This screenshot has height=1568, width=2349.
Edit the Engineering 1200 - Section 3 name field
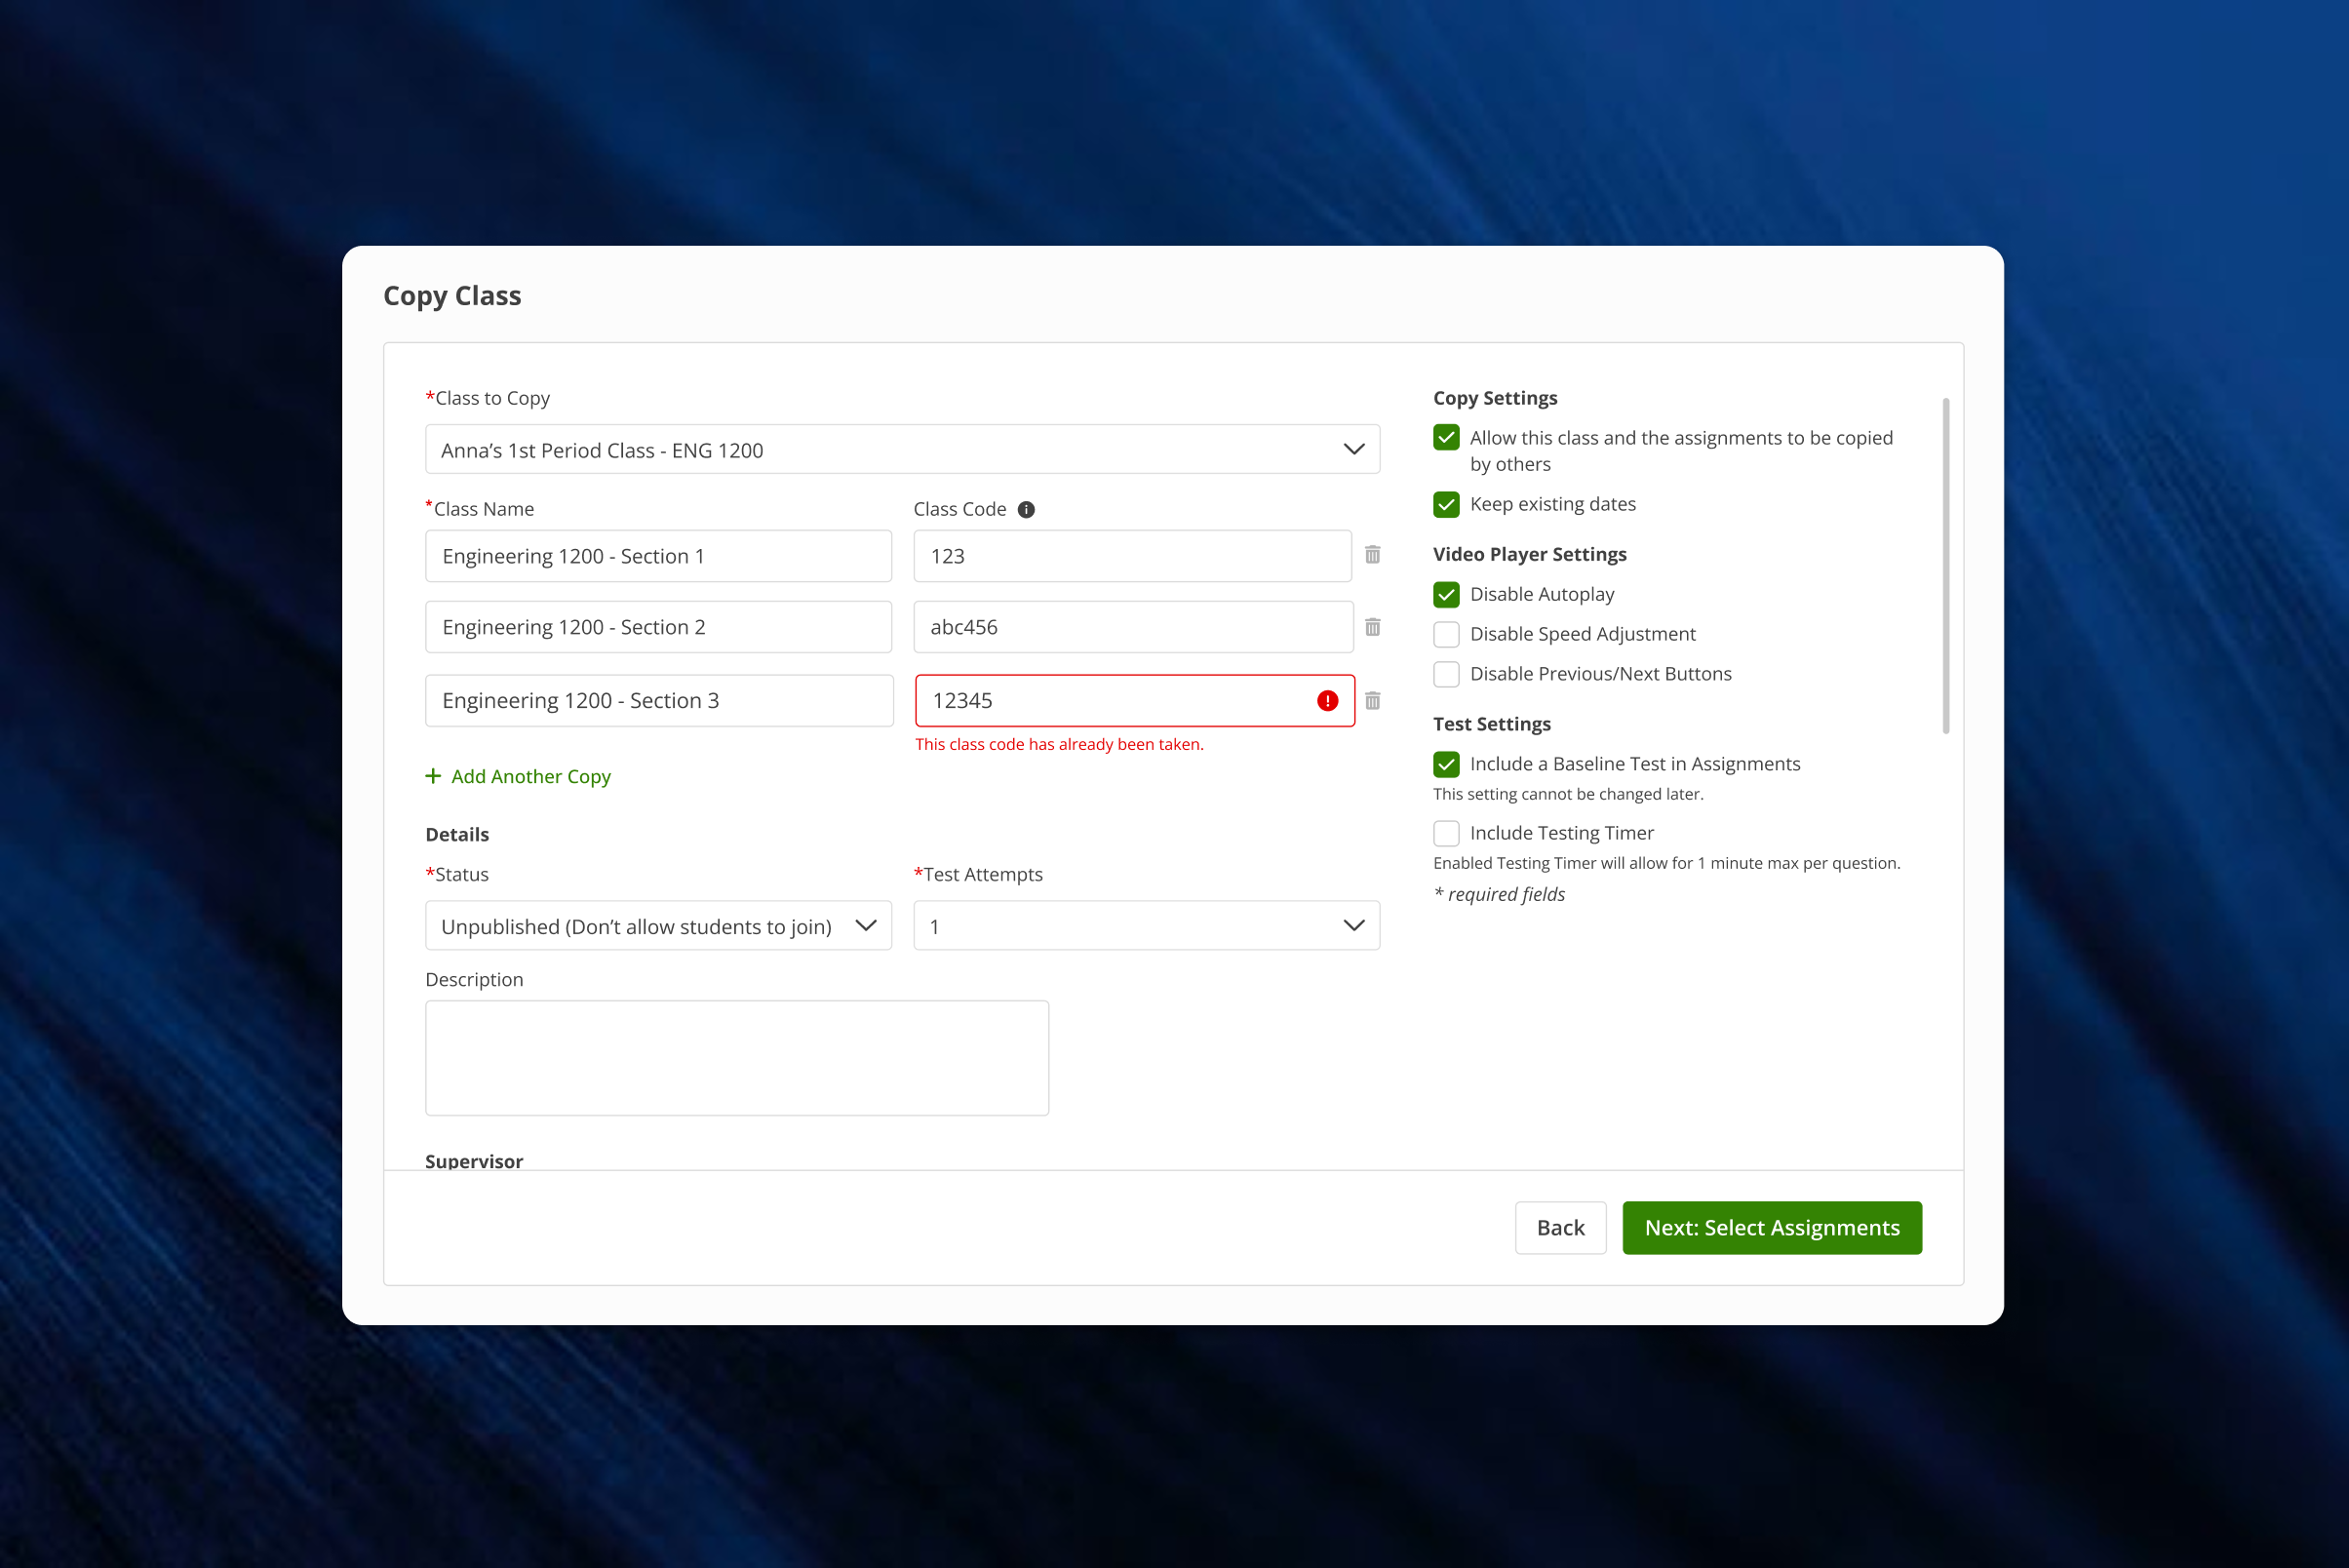[659, 701]
